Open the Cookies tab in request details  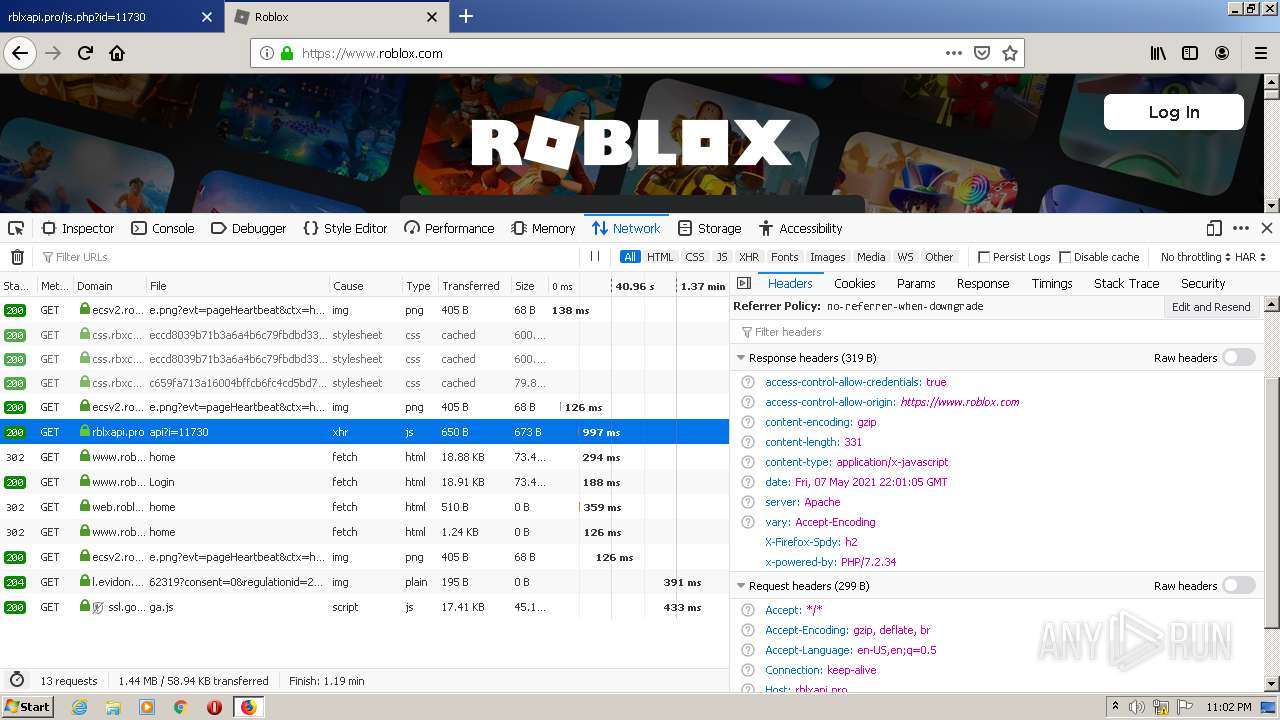coord(854,283)
